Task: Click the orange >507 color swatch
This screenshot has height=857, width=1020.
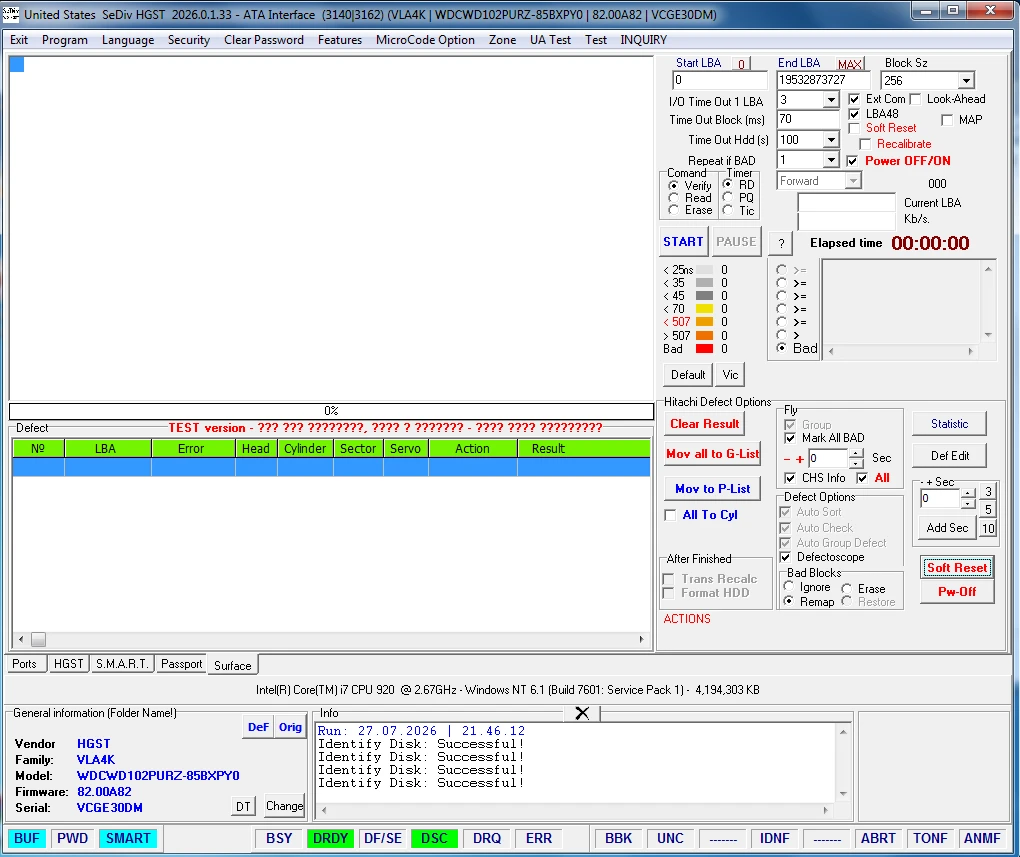Action: click(705, 336)
